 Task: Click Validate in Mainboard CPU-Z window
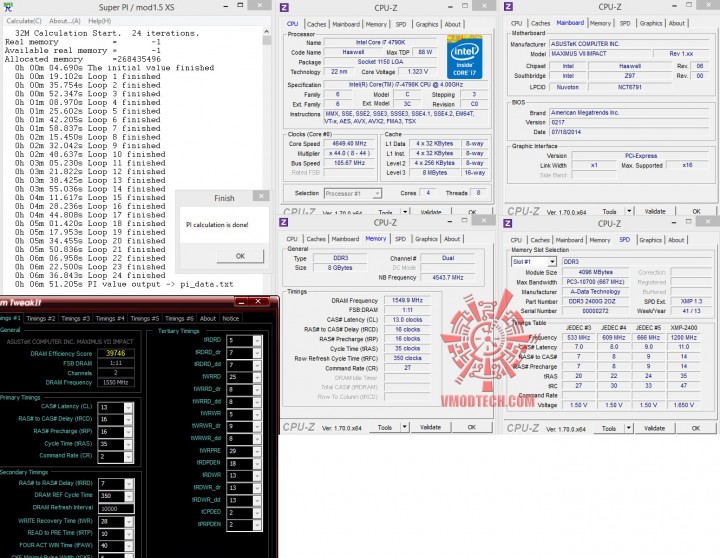[x=655, y=212]
